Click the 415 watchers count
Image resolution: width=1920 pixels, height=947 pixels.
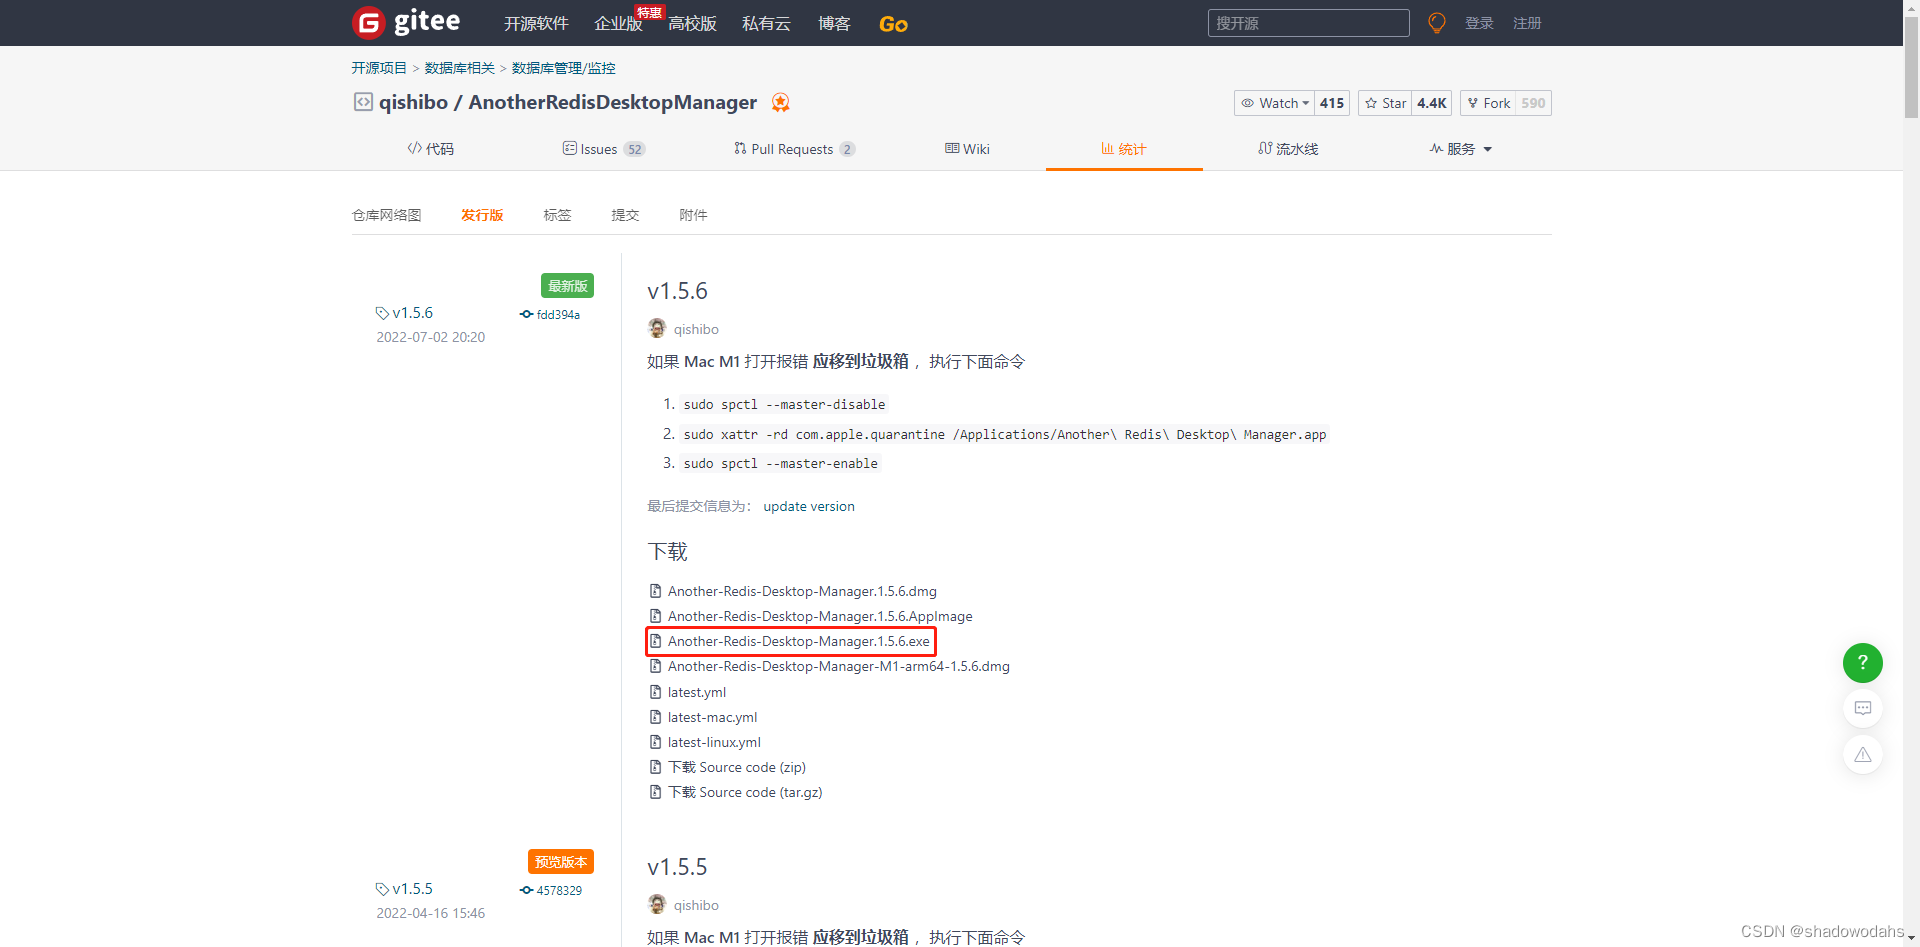tap(1332, 103)
